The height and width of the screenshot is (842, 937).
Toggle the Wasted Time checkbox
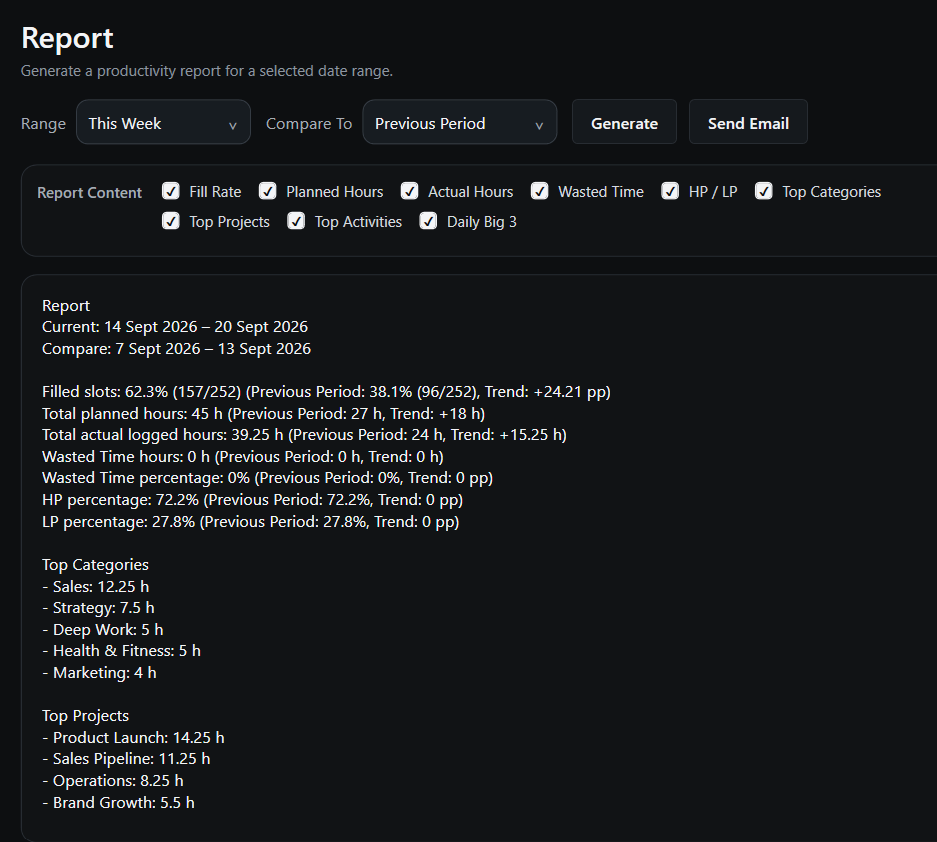(x=540, y=191)
